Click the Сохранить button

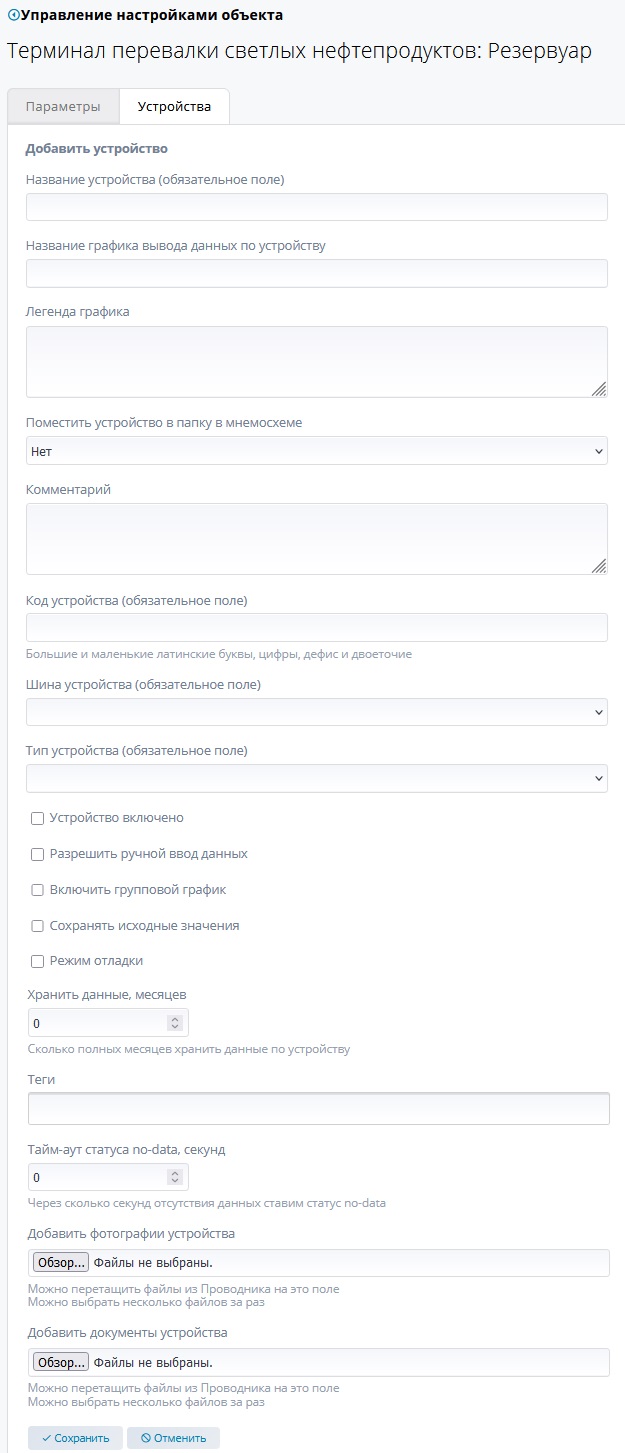75,1438
